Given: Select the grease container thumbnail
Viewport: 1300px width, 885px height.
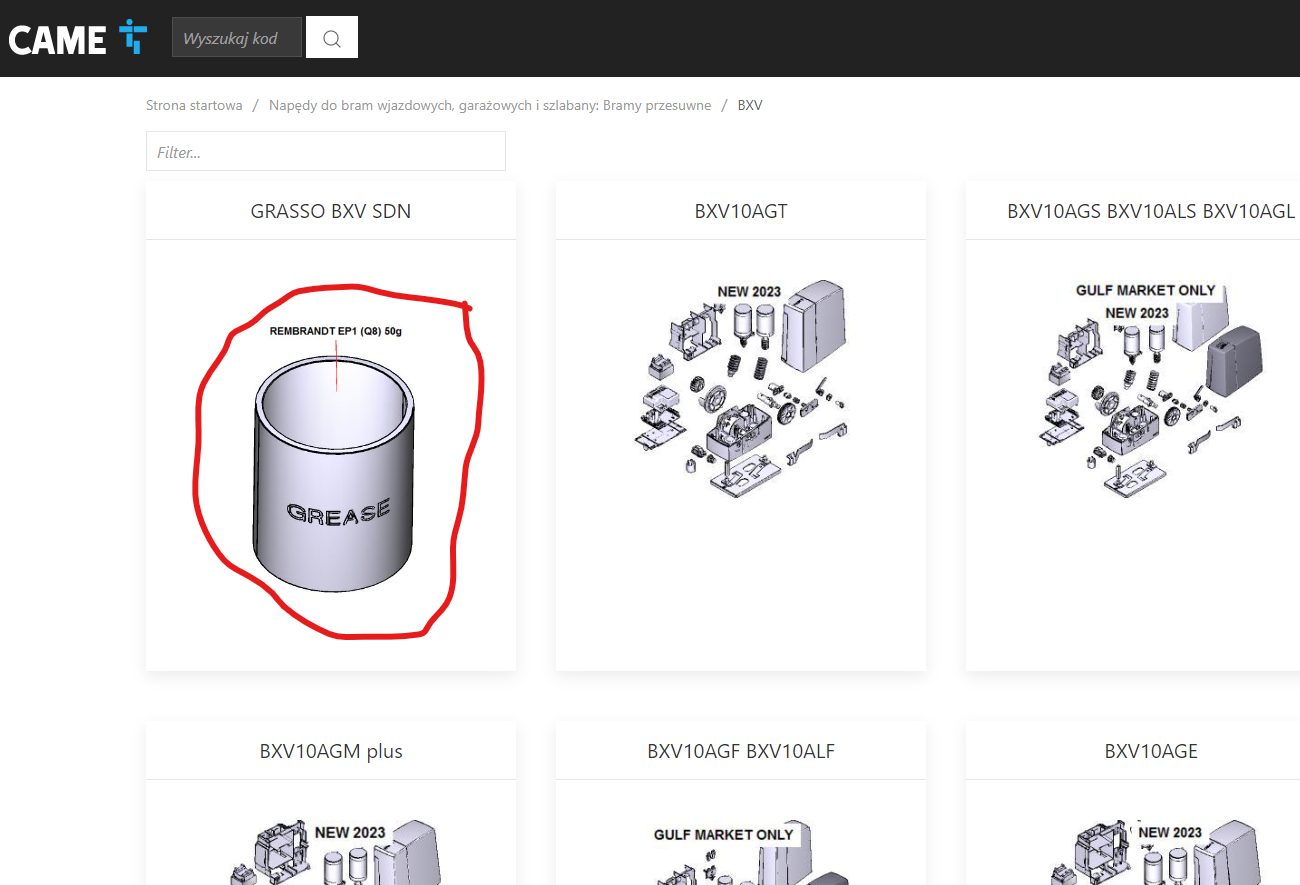Looking at the screenshot, I should [x=333, y=457].
